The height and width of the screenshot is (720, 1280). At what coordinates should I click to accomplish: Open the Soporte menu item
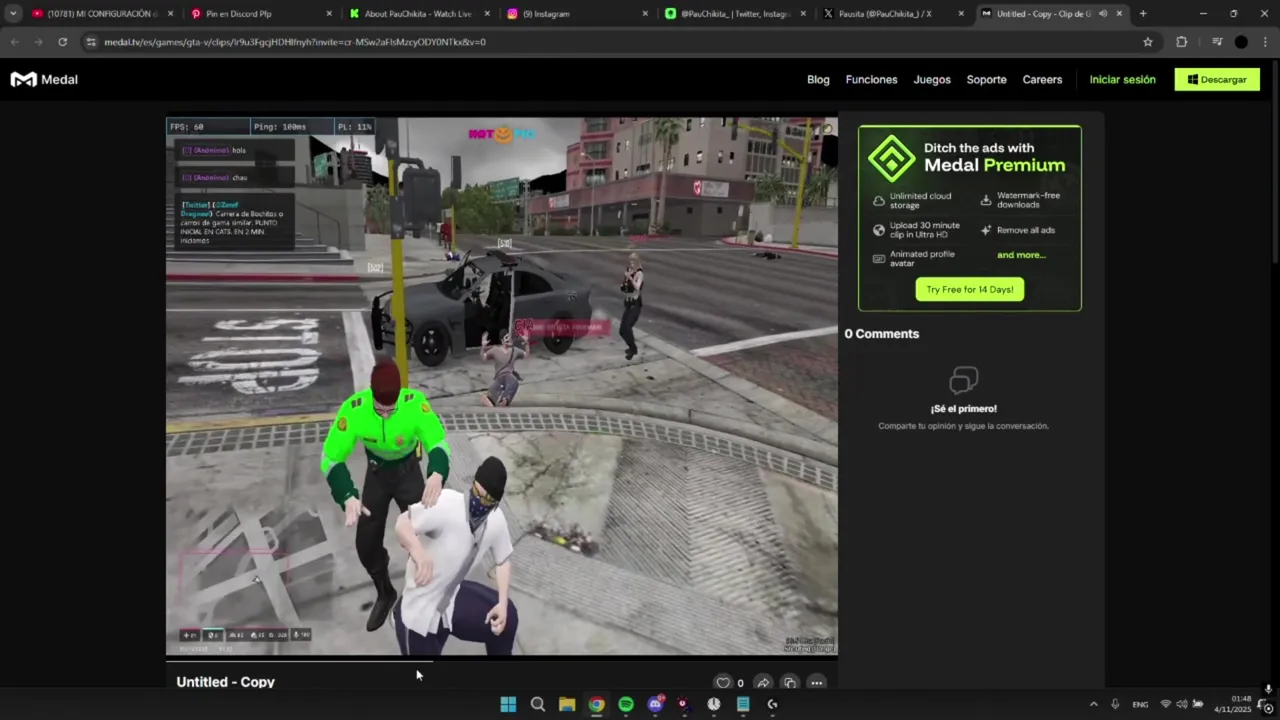pos(986,80)
